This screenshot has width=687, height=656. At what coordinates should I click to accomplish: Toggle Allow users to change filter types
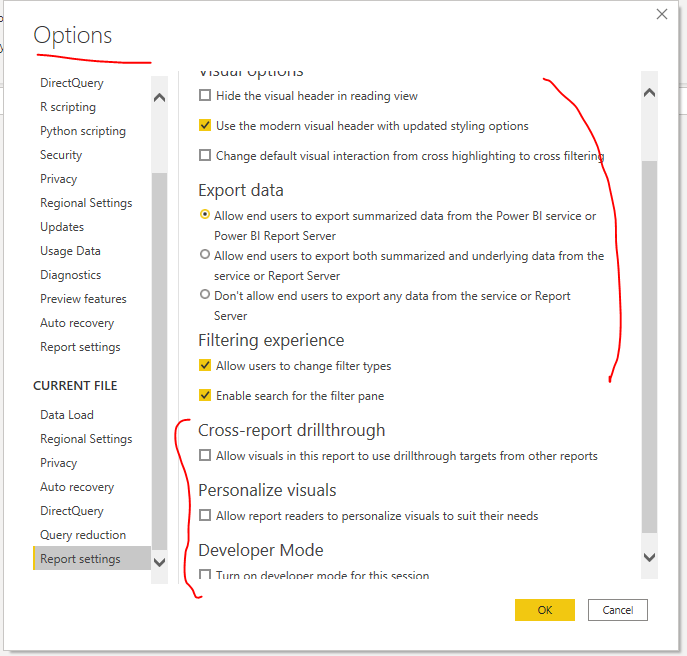tap(205, 365)
